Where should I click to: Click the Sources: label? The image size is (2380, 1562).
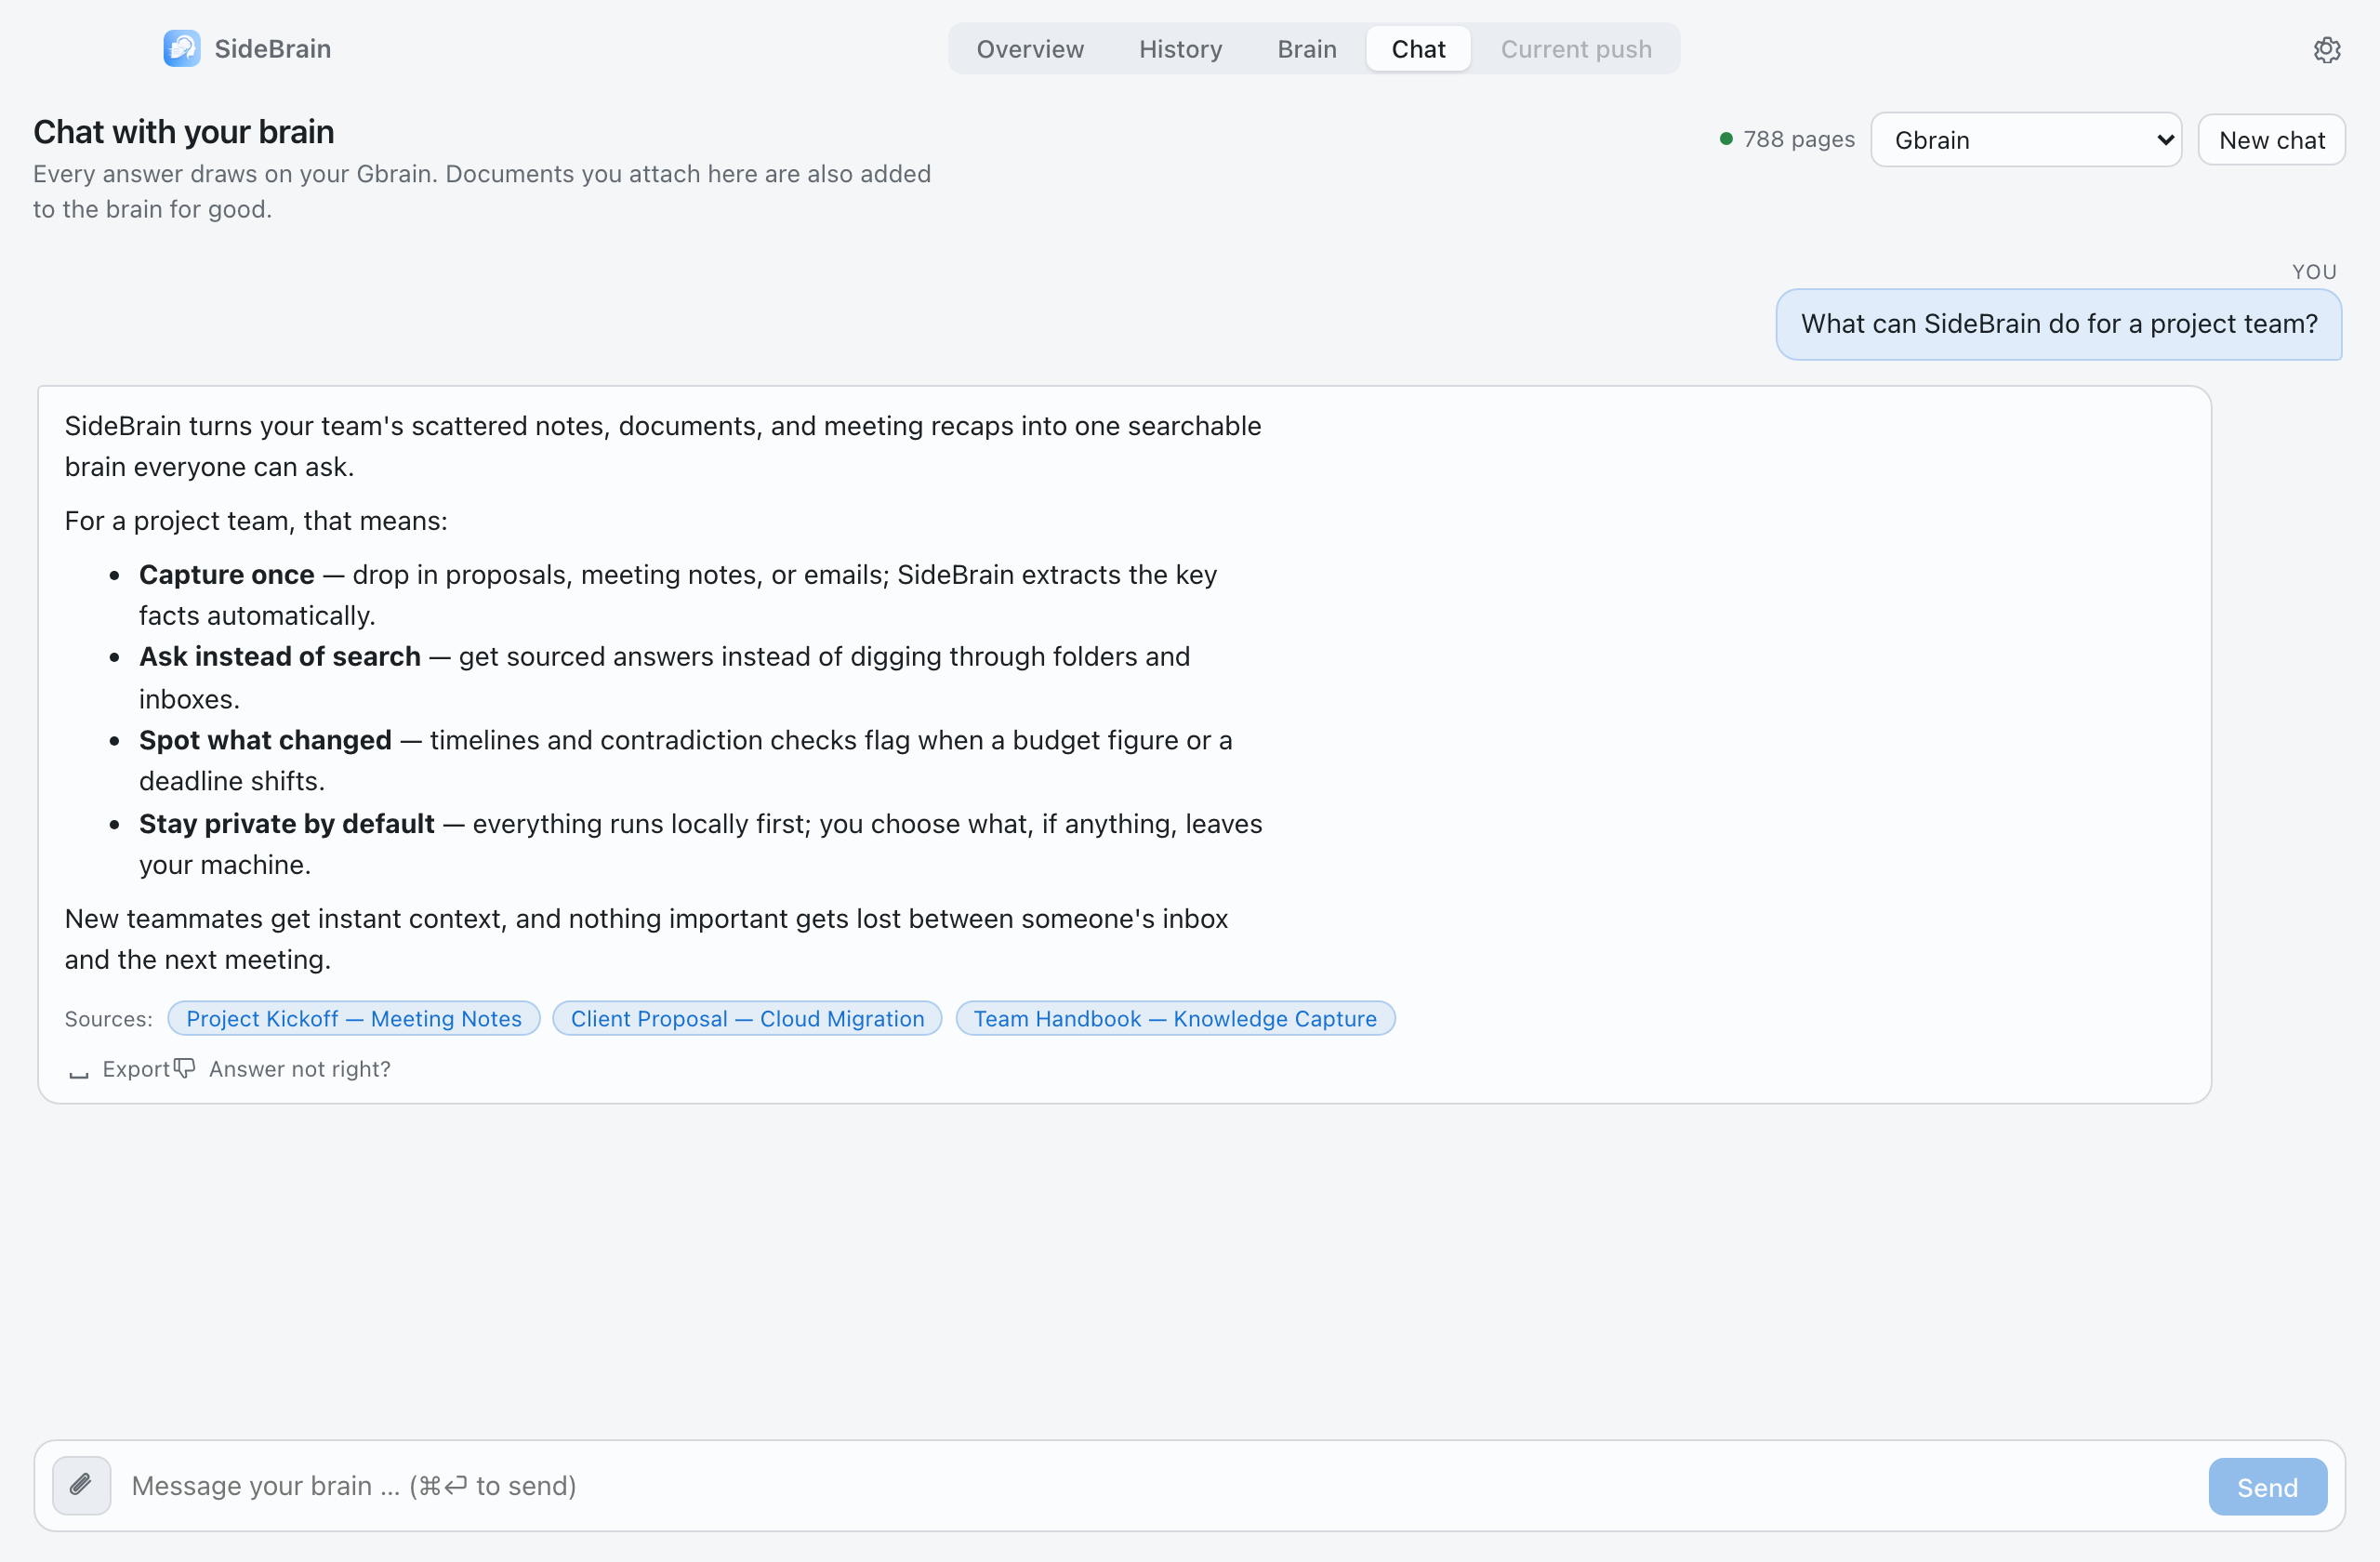click(x=108, y=1019)
